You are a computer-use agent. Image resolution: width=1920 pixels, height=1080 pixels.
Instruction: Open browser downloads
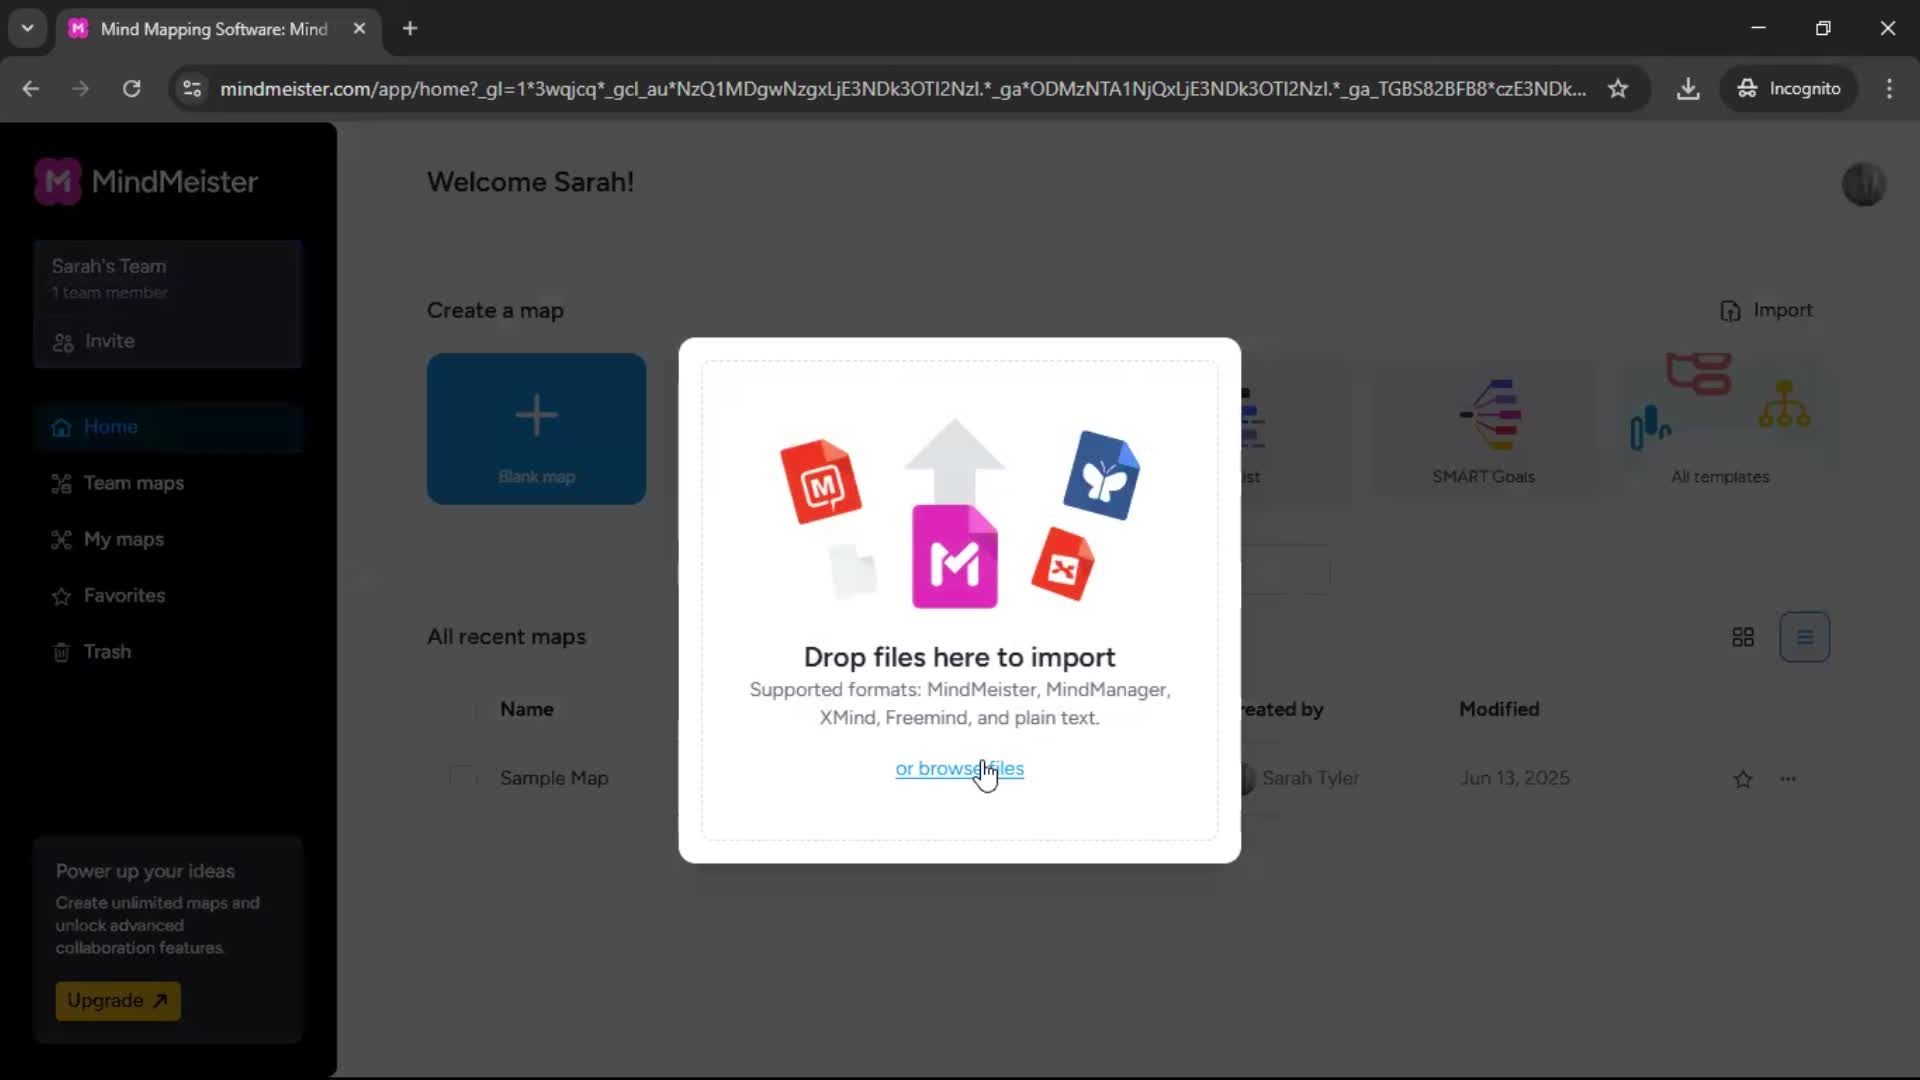click(1688, 89)
